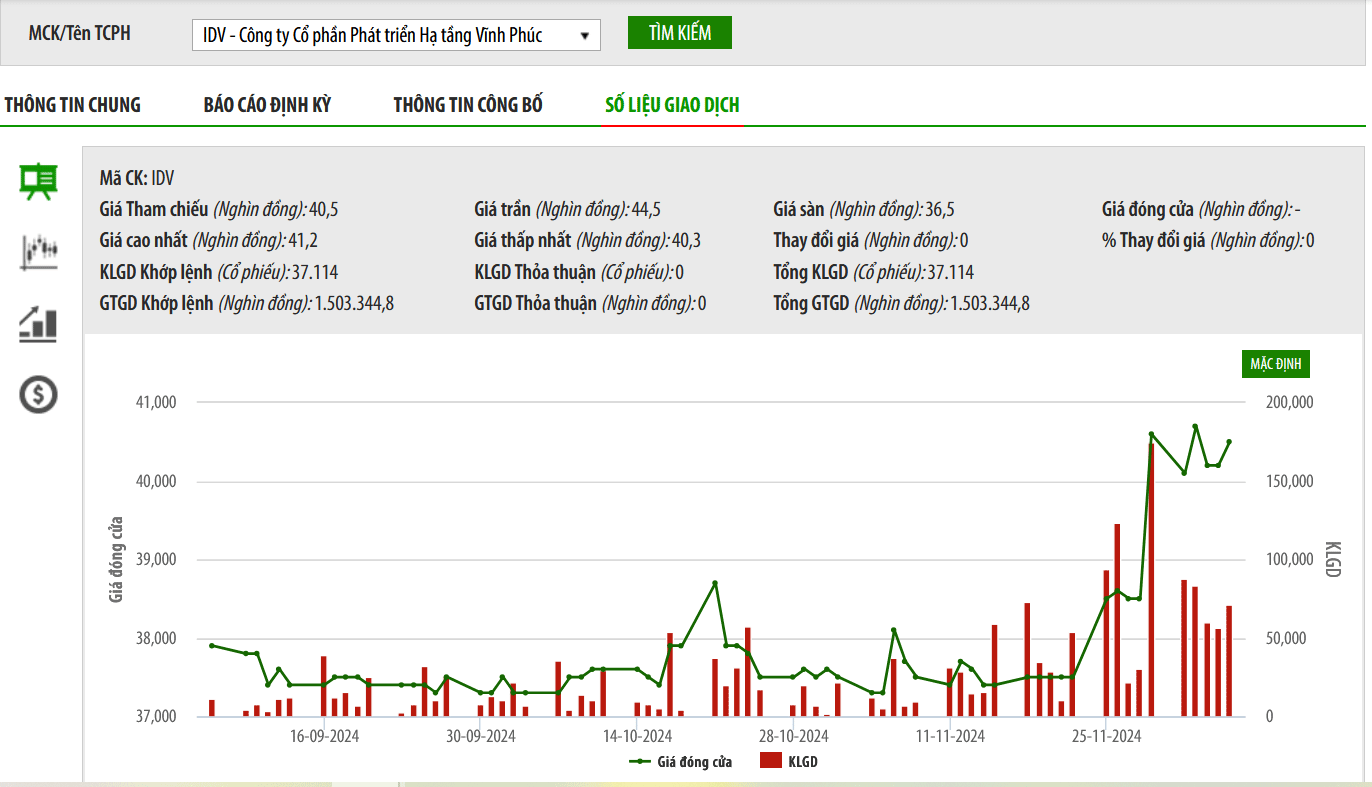Click the MẶC ĐỊNH reset button
Image resolution: width=1372 pixels, height=787 pixels.
click(1275, 364)
